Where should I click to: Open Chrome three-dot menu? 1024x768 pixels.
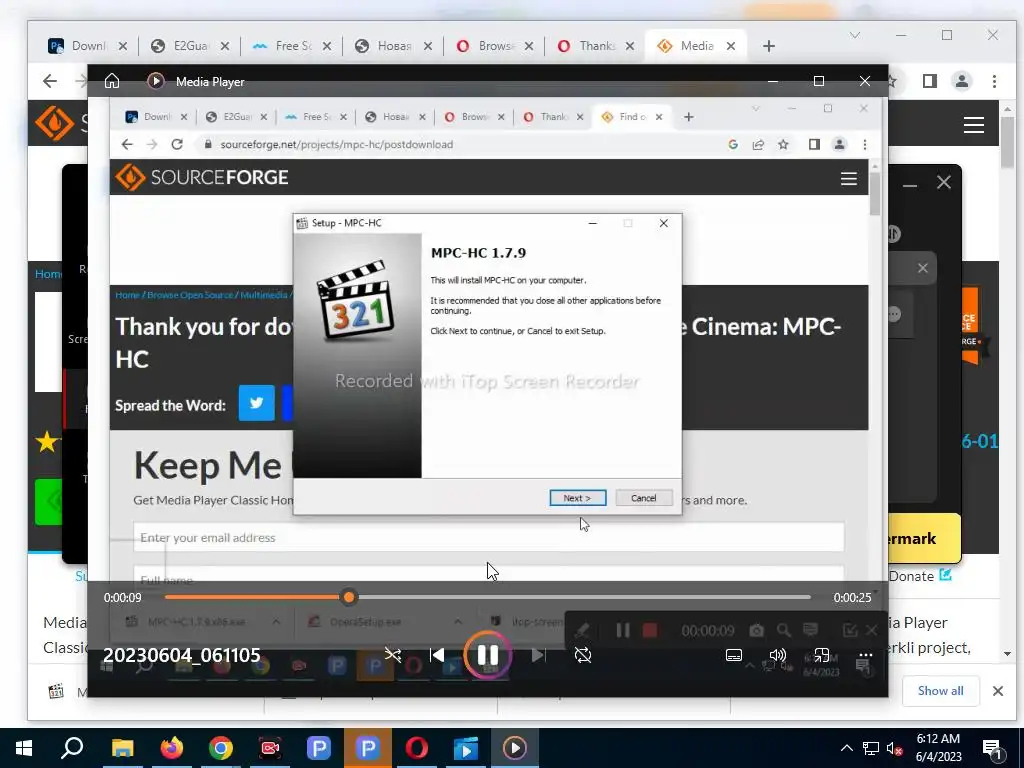click(994, 81)
